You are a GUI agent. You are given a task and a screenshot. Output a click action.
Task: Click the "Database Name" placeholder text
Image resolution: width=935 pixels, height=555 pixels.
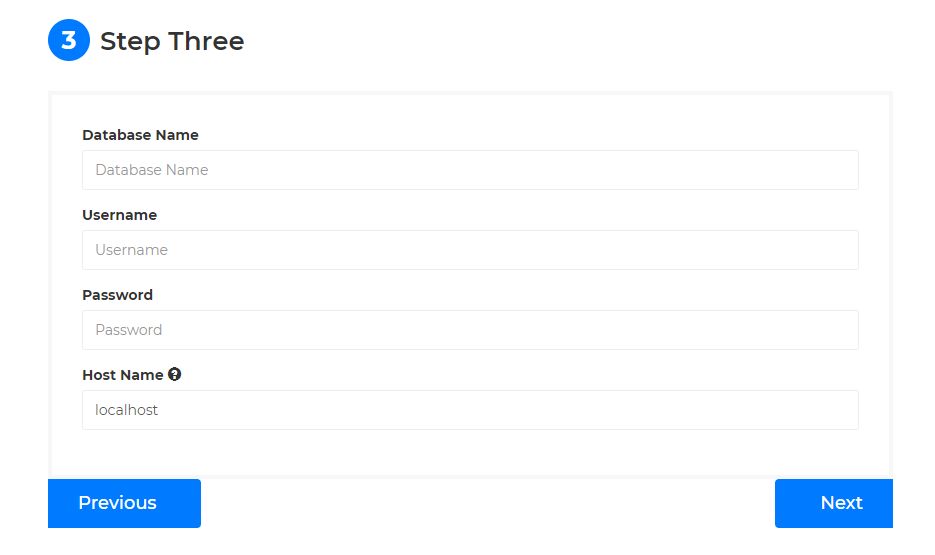(151, 170)
